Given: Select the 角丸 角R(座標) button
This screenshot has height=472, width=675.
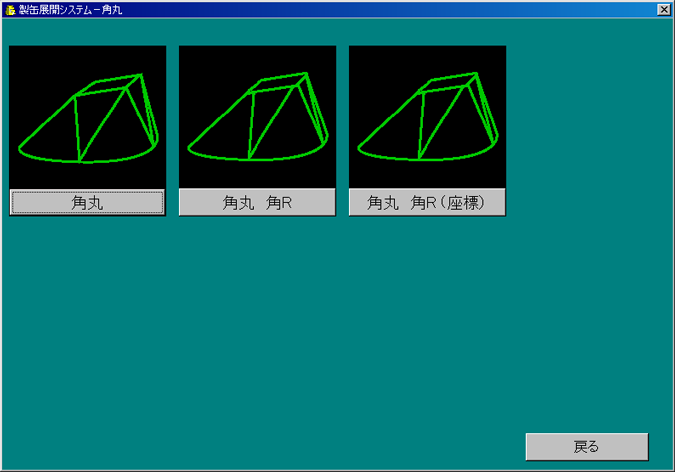Looking at the screenshot, I should (x=427, y=202).
